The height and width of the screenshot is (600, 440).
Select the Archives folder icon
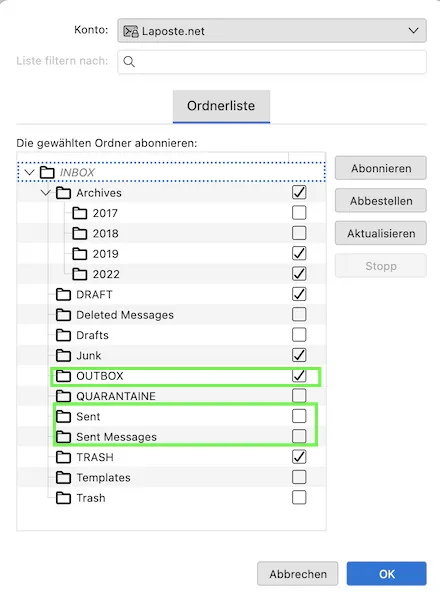64,192
